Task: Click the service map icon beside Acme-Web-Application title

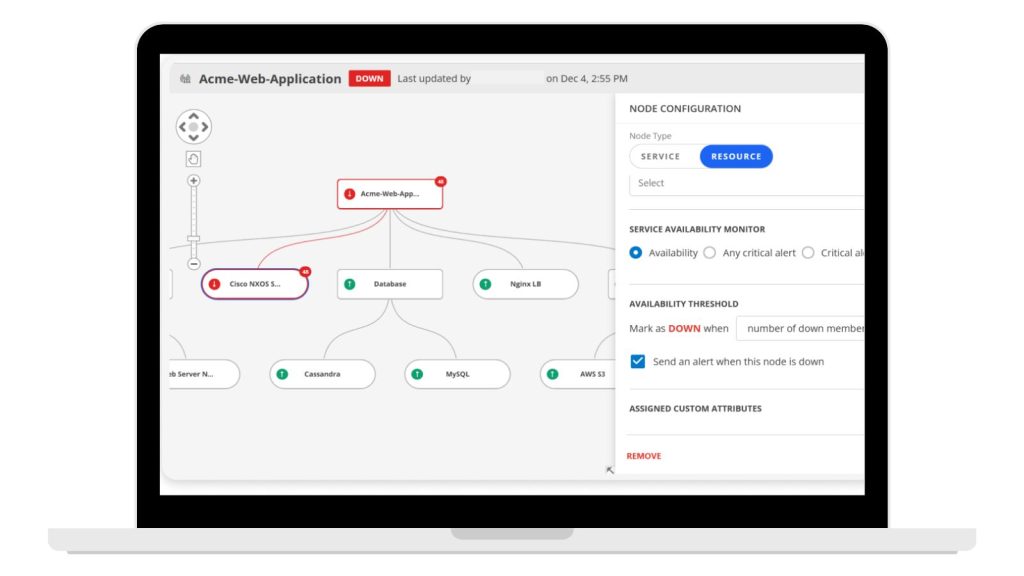Action: (x=185, y=79)
